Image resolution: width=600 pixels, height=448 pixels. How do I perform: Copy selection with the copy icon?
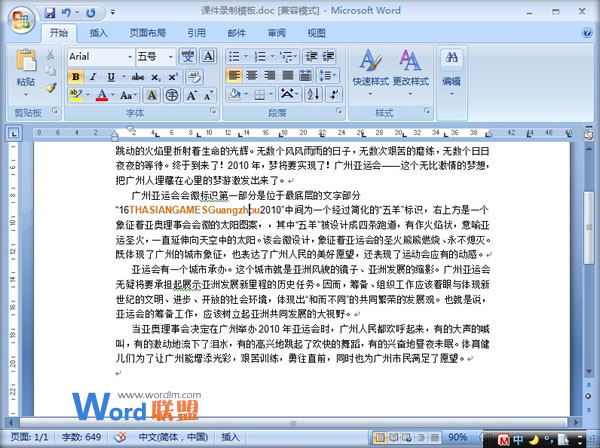[x=51, y=71]
